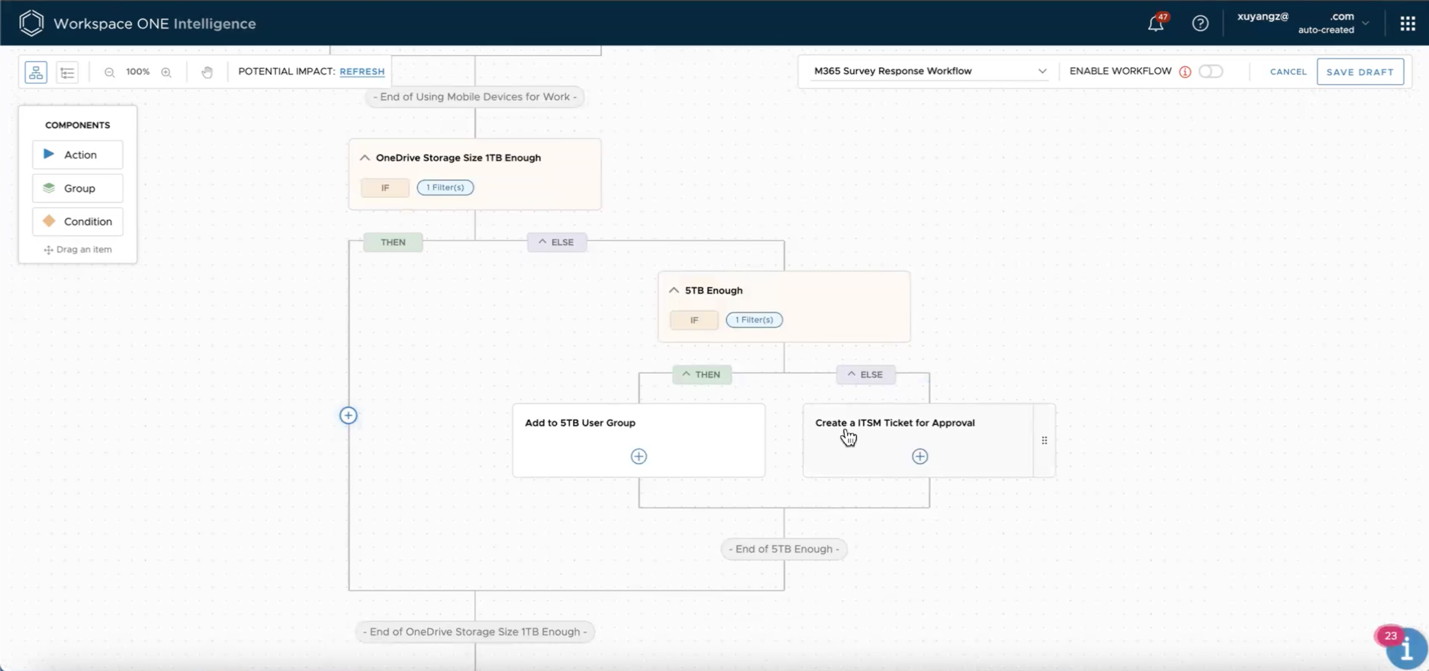This screenshot has height=671, width=1429.
Task: Open the notifications bell
Action: (1156, 23)
